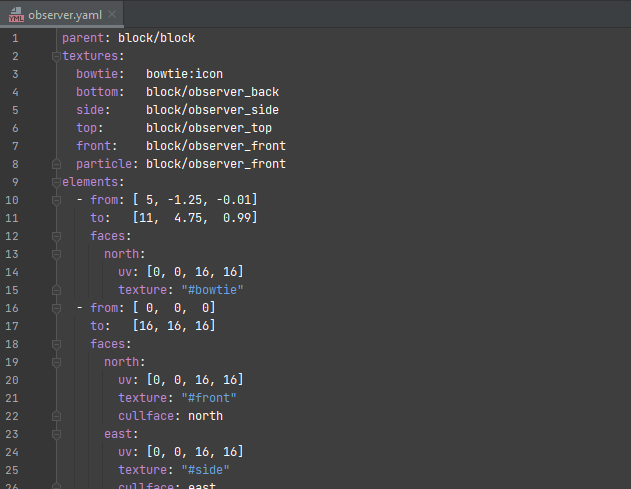Click the cullface north value
Viewport: 631px width, 489px height.
click(205, 416)
